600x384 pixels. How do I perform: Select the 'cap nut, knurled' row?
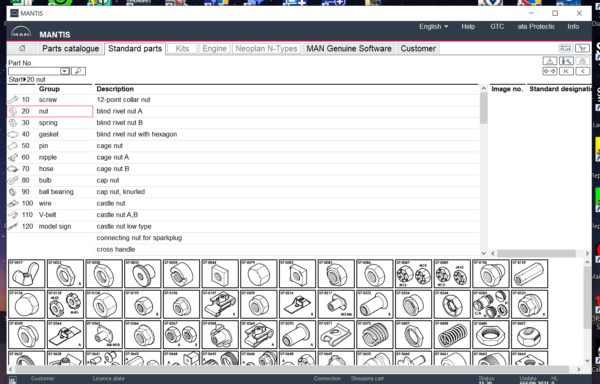[287, 192]
